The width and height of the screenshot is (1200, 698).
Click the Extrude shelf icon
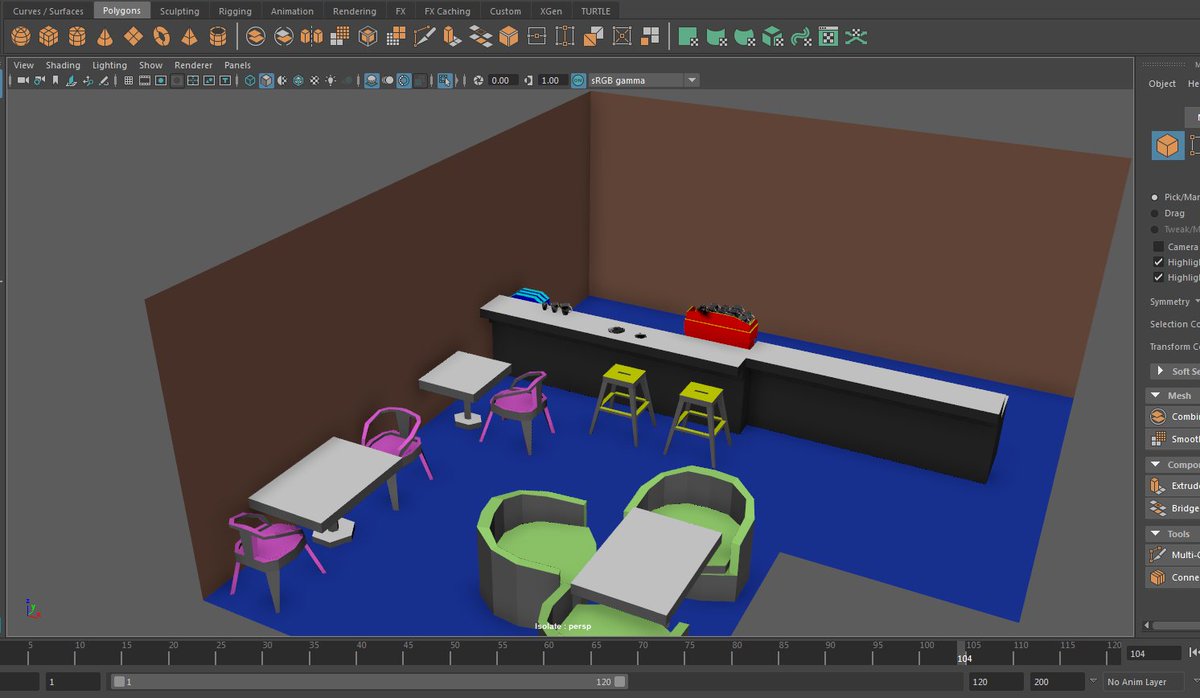452,37
